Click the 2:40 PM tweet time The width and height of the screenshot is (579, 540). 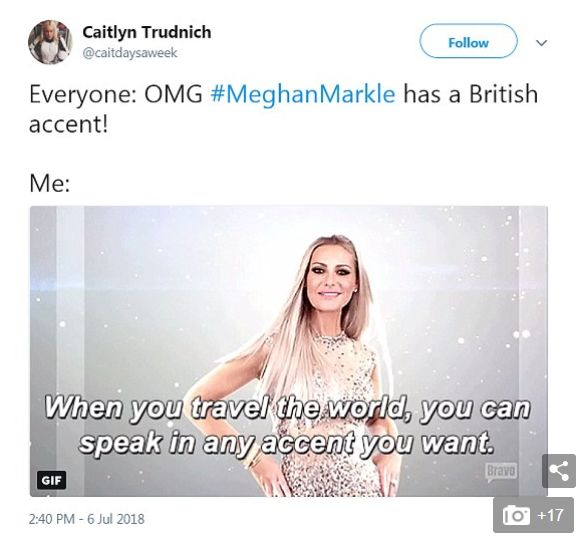point(52,519)
